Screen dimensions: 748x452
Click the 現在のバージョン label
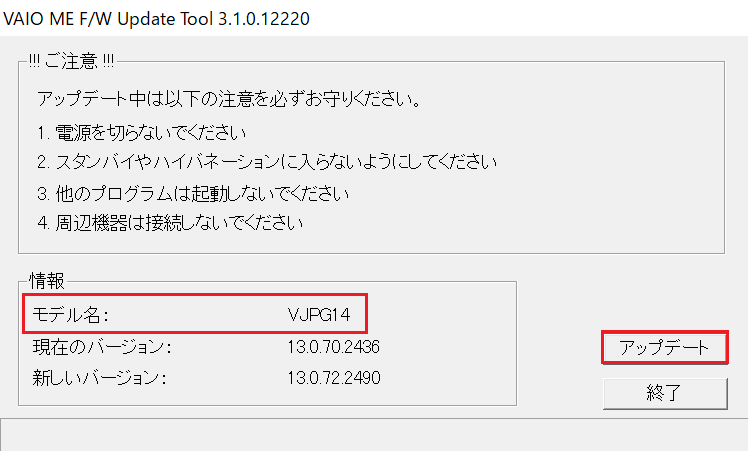[x=102, y=347]
